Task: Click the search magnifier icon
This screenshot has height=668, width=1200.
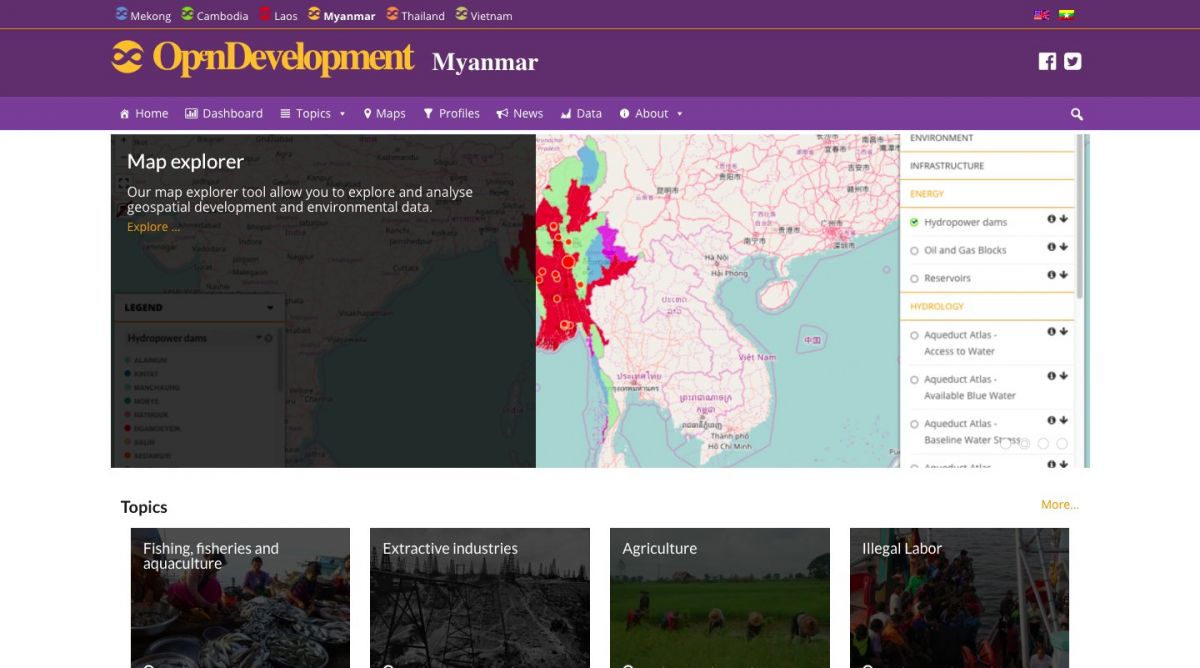Action: pos(1076,114)
